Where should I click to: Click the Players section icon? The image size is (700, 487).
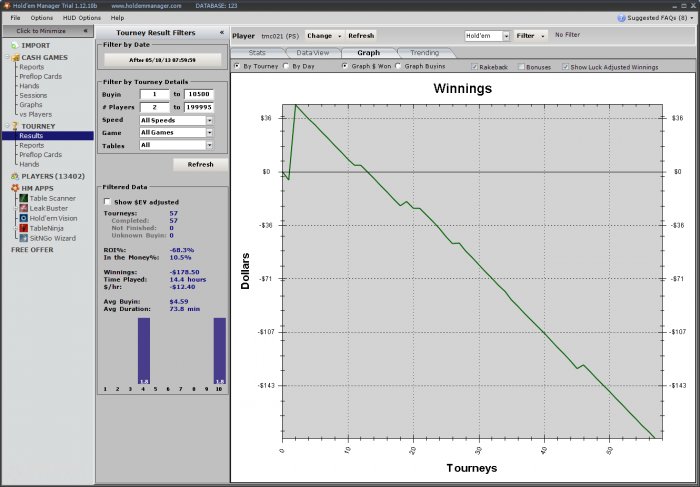tap(13, 176)
